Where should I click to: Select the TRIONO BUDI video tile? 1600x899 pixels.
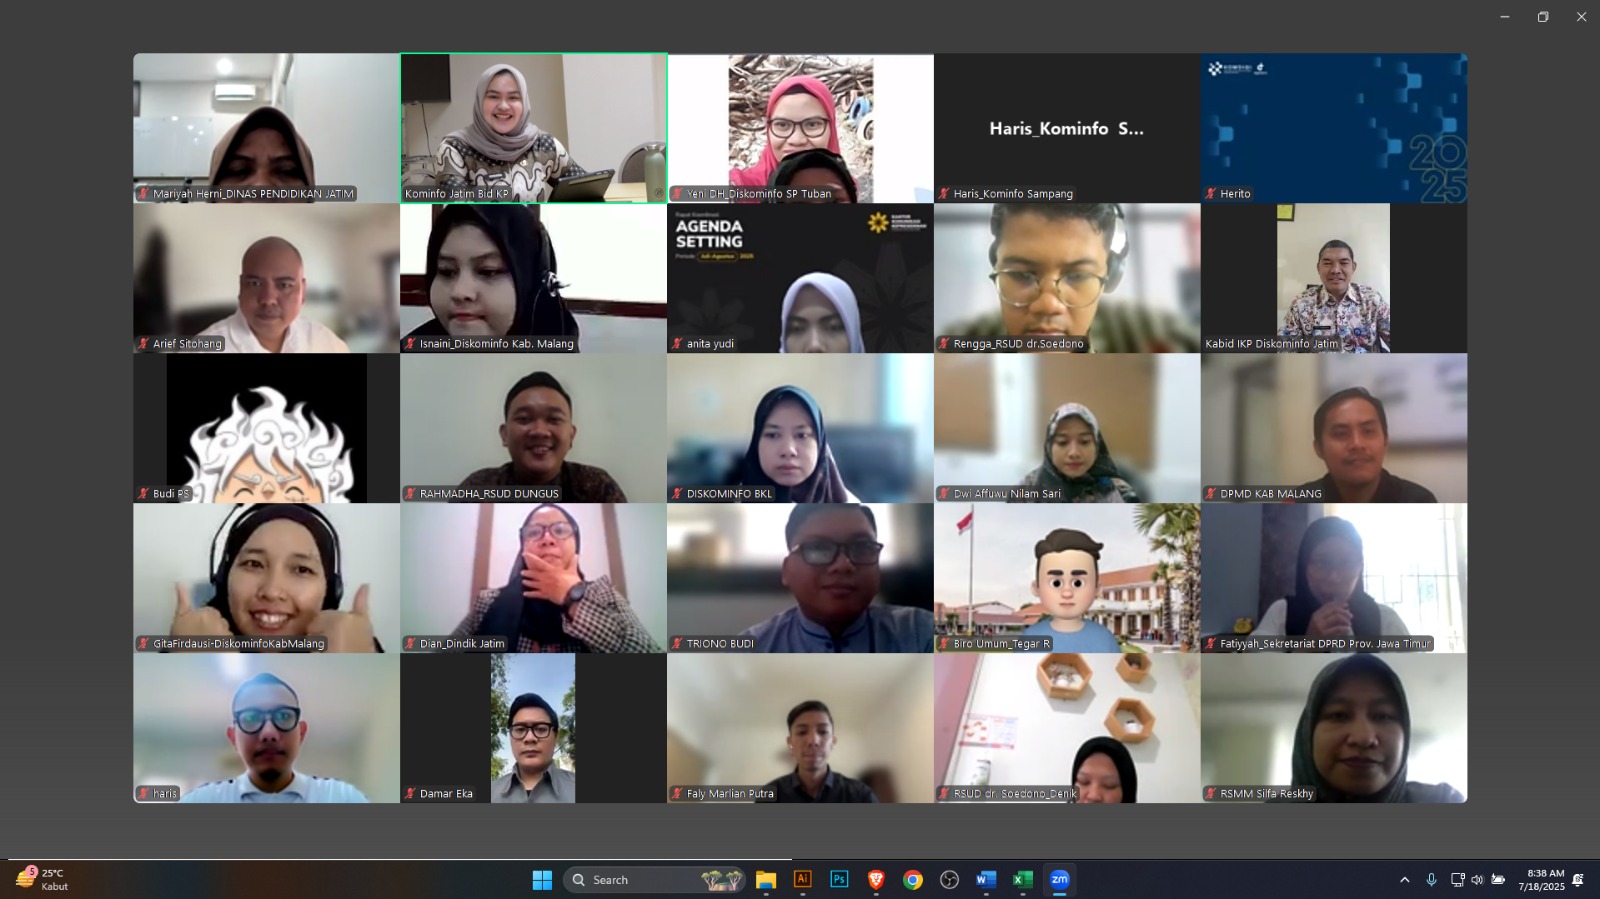[x=800, y=578]
